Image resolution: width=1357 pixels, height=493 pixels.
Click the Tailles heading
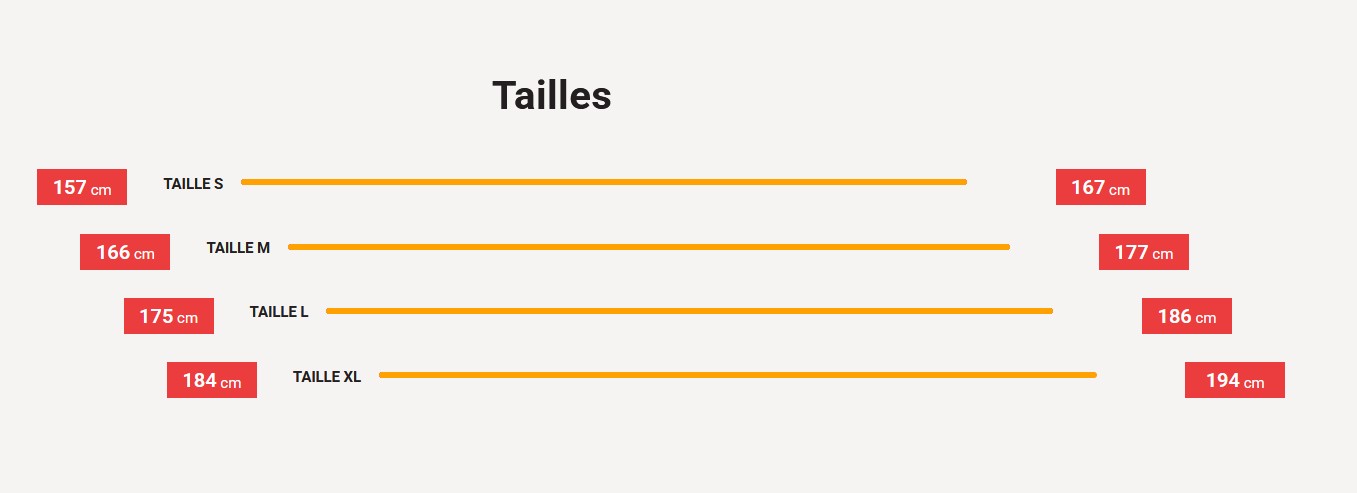pyautogui.click(x=551, y=96)
